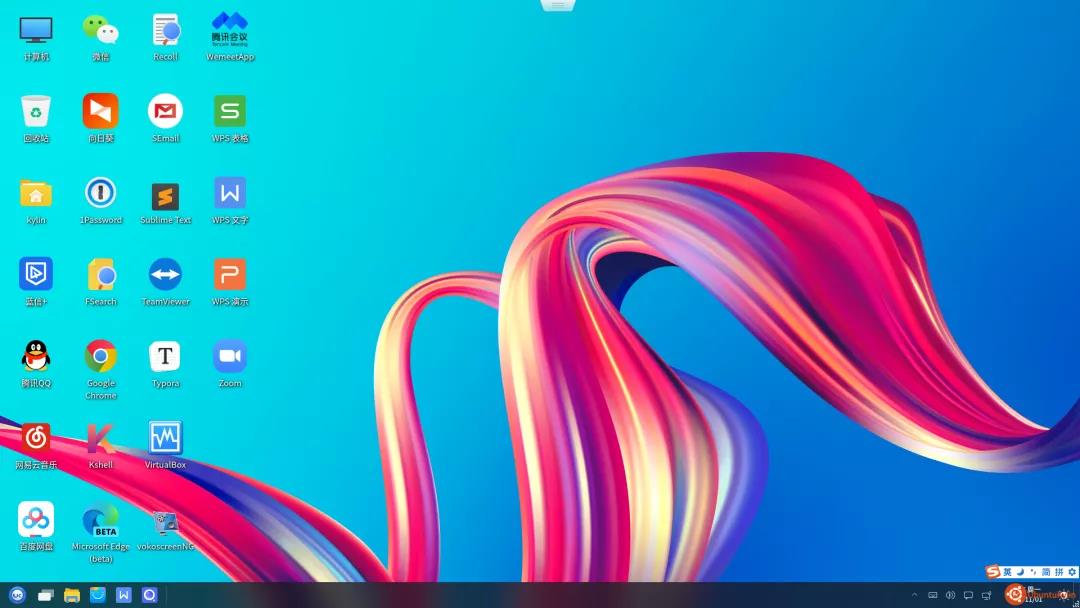The image size is (1080, 608).
Task: Launch the WemeetApp Tencent Meeting icon
Action: click(230, 30)
